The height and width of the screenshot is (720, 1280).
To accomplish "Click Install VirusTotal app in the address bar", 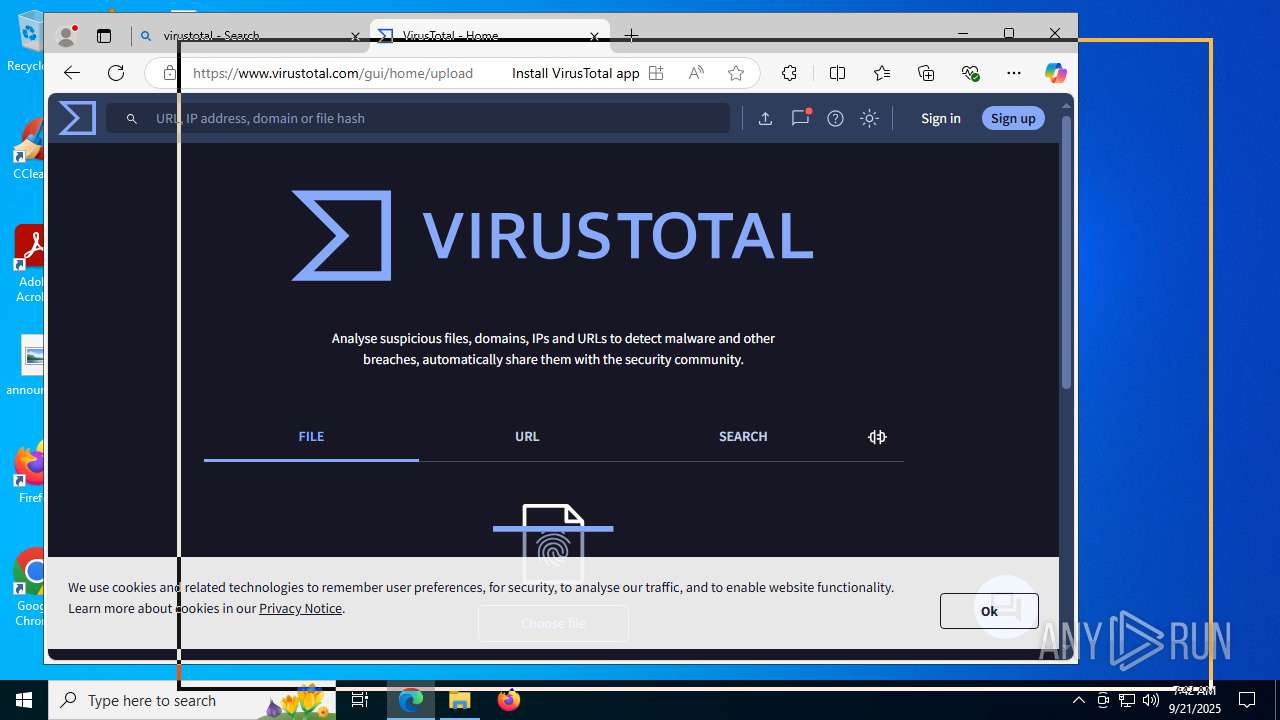I will [x=575, y=73].
